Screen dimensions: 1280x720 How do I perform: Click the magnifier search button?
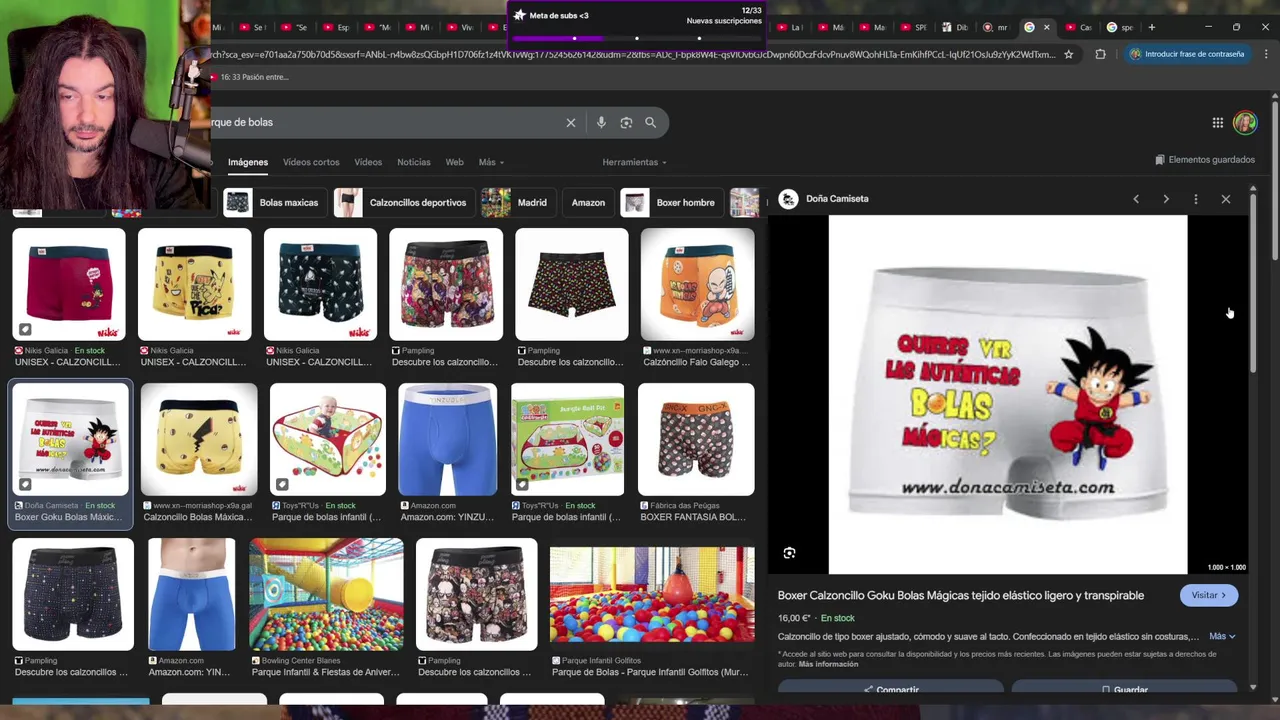650,122
